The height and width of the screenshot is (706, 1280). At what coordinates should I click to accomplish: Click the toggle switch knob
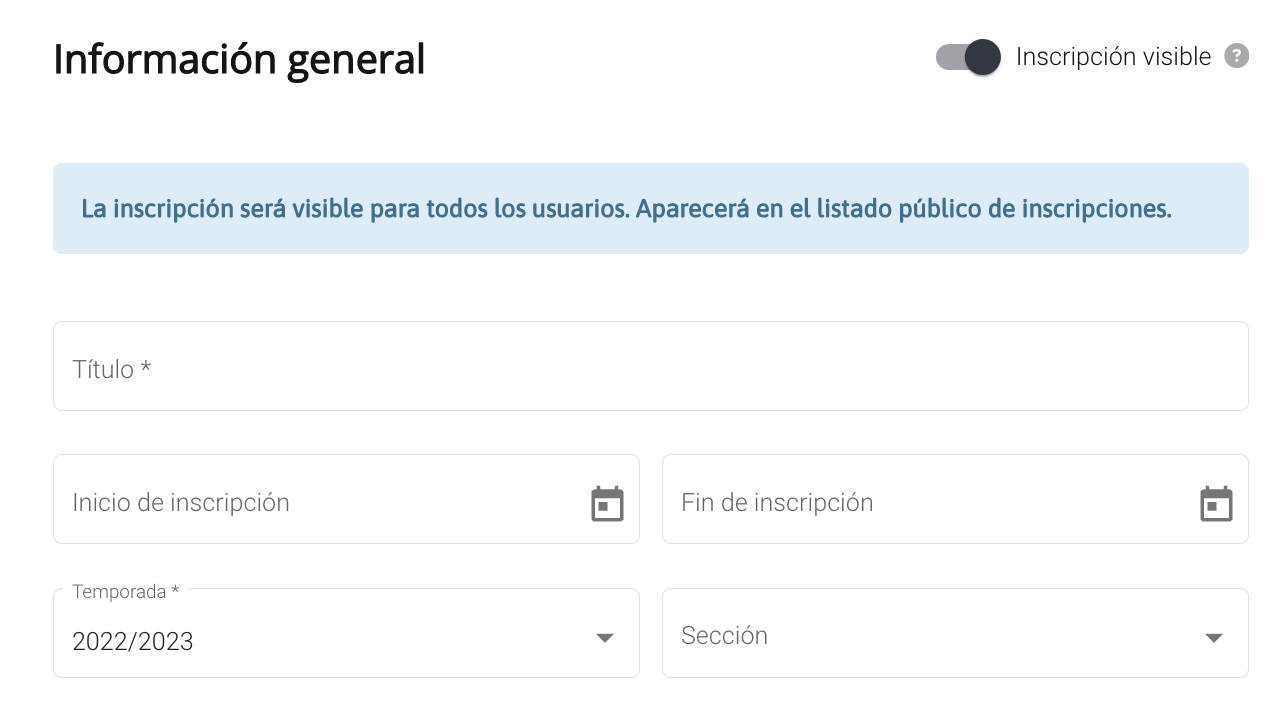click(983, 57)
